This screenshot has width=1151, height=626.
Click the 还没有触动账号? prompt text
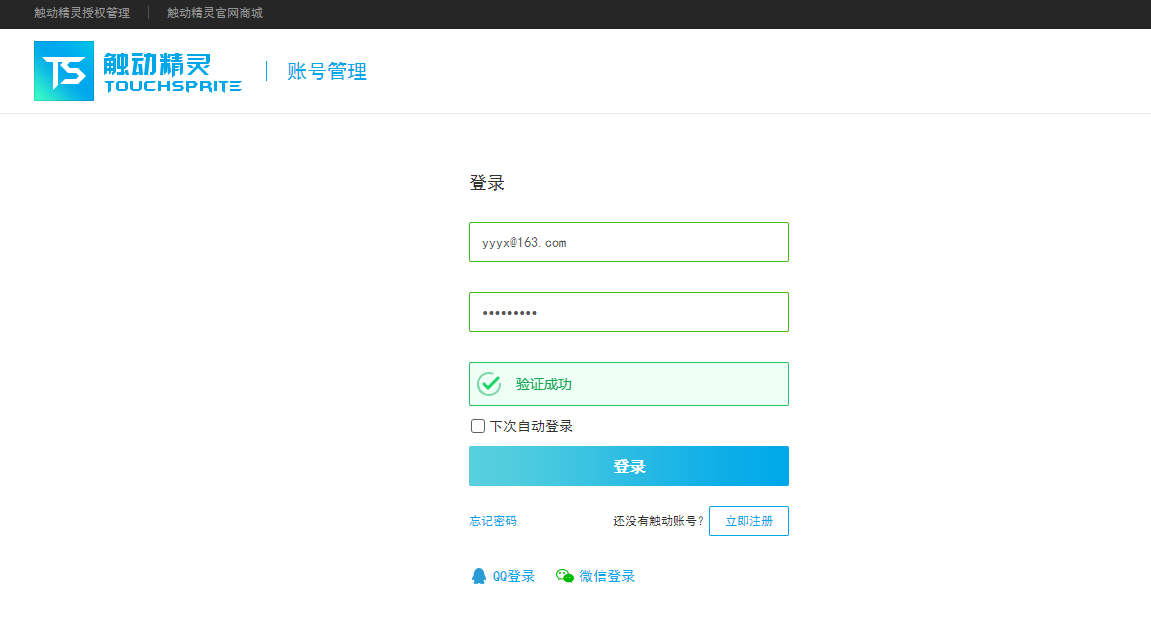[x=658, y=521]
